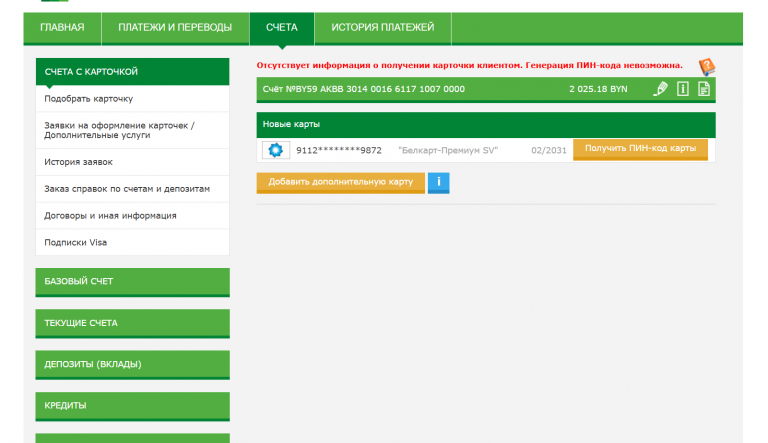Expand the Депозиты (вклады) section
768x443 pixels.
pos(133,365)
